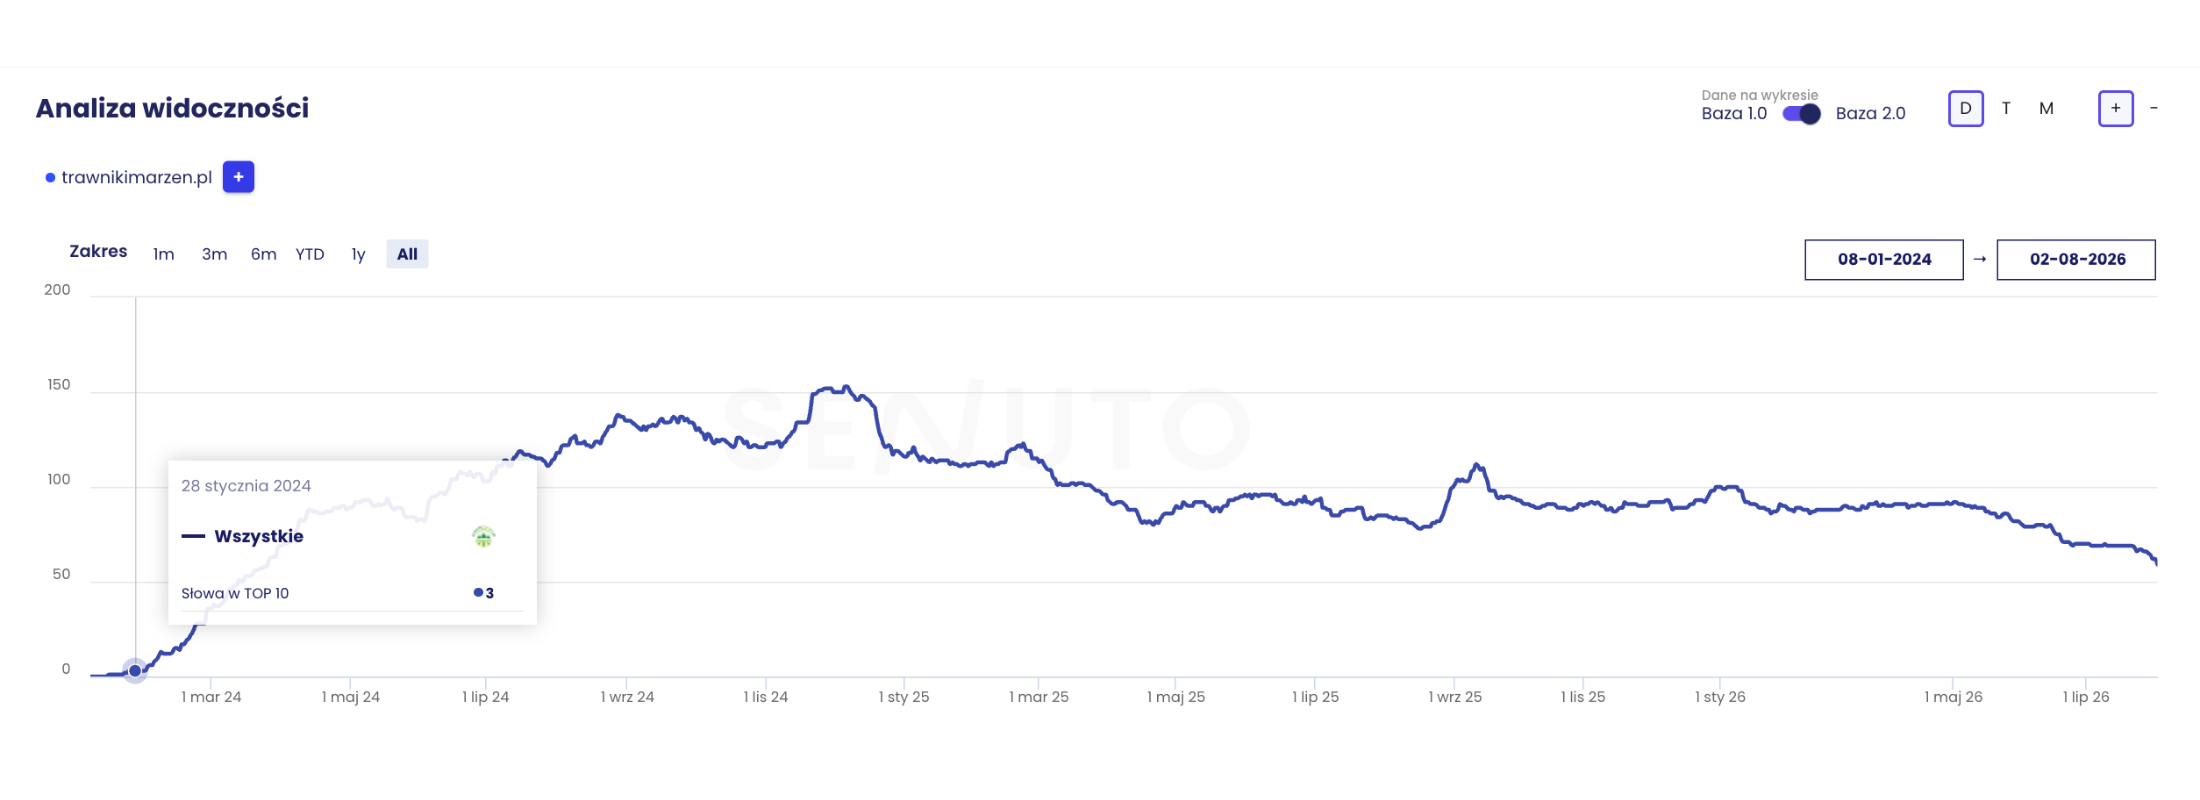
Task: Open start date field 08-01-2024
Action: coord(1884,259)
